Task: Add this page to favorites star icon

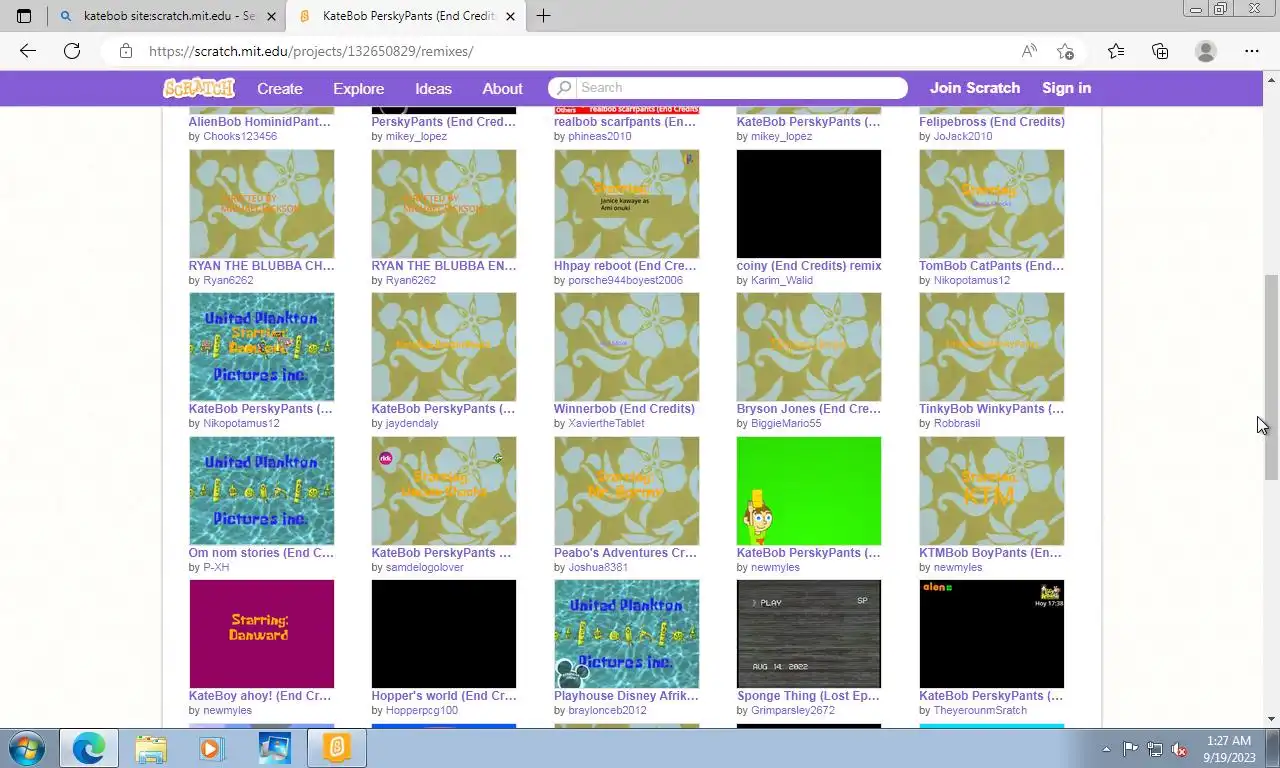Action: (x=1066, y=51)
